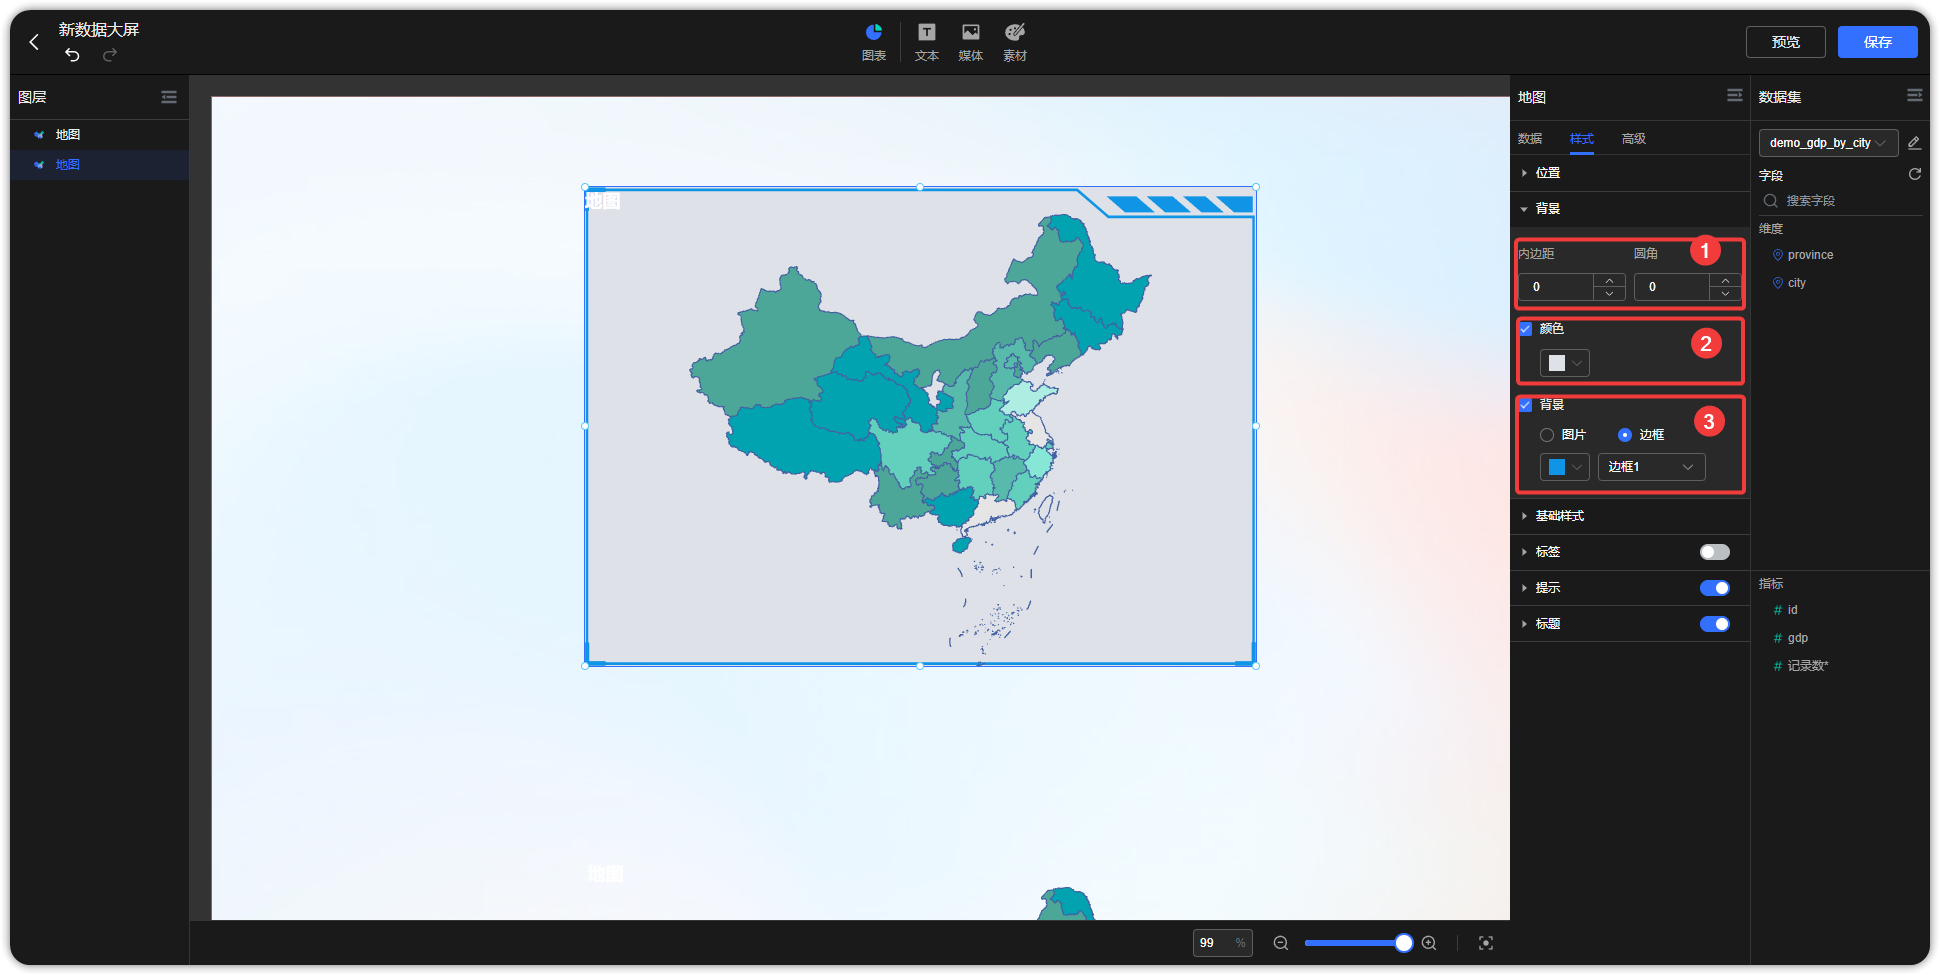Viewport: 1940px width, 975px height.
Task: Decrease the 圆角 corner radius value
Action: (1726, 293)
